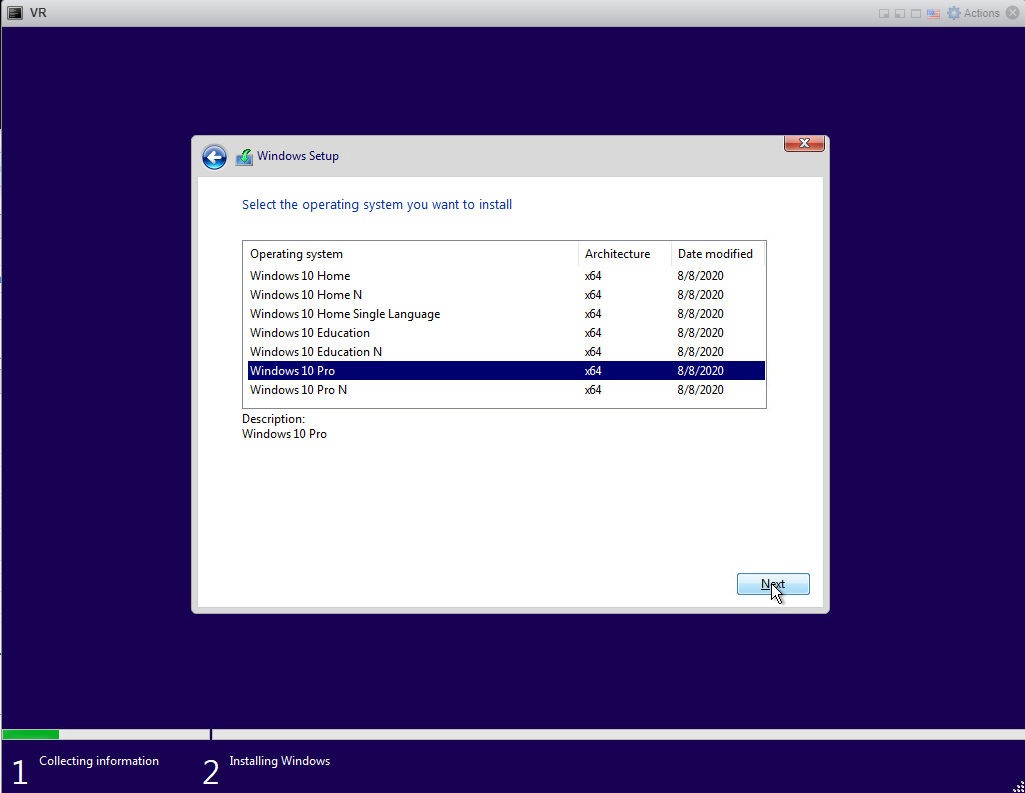The width and height of the screenshot is (1025, 793).
Task: Open the Actions gear menu
Action: click(954, 13)
